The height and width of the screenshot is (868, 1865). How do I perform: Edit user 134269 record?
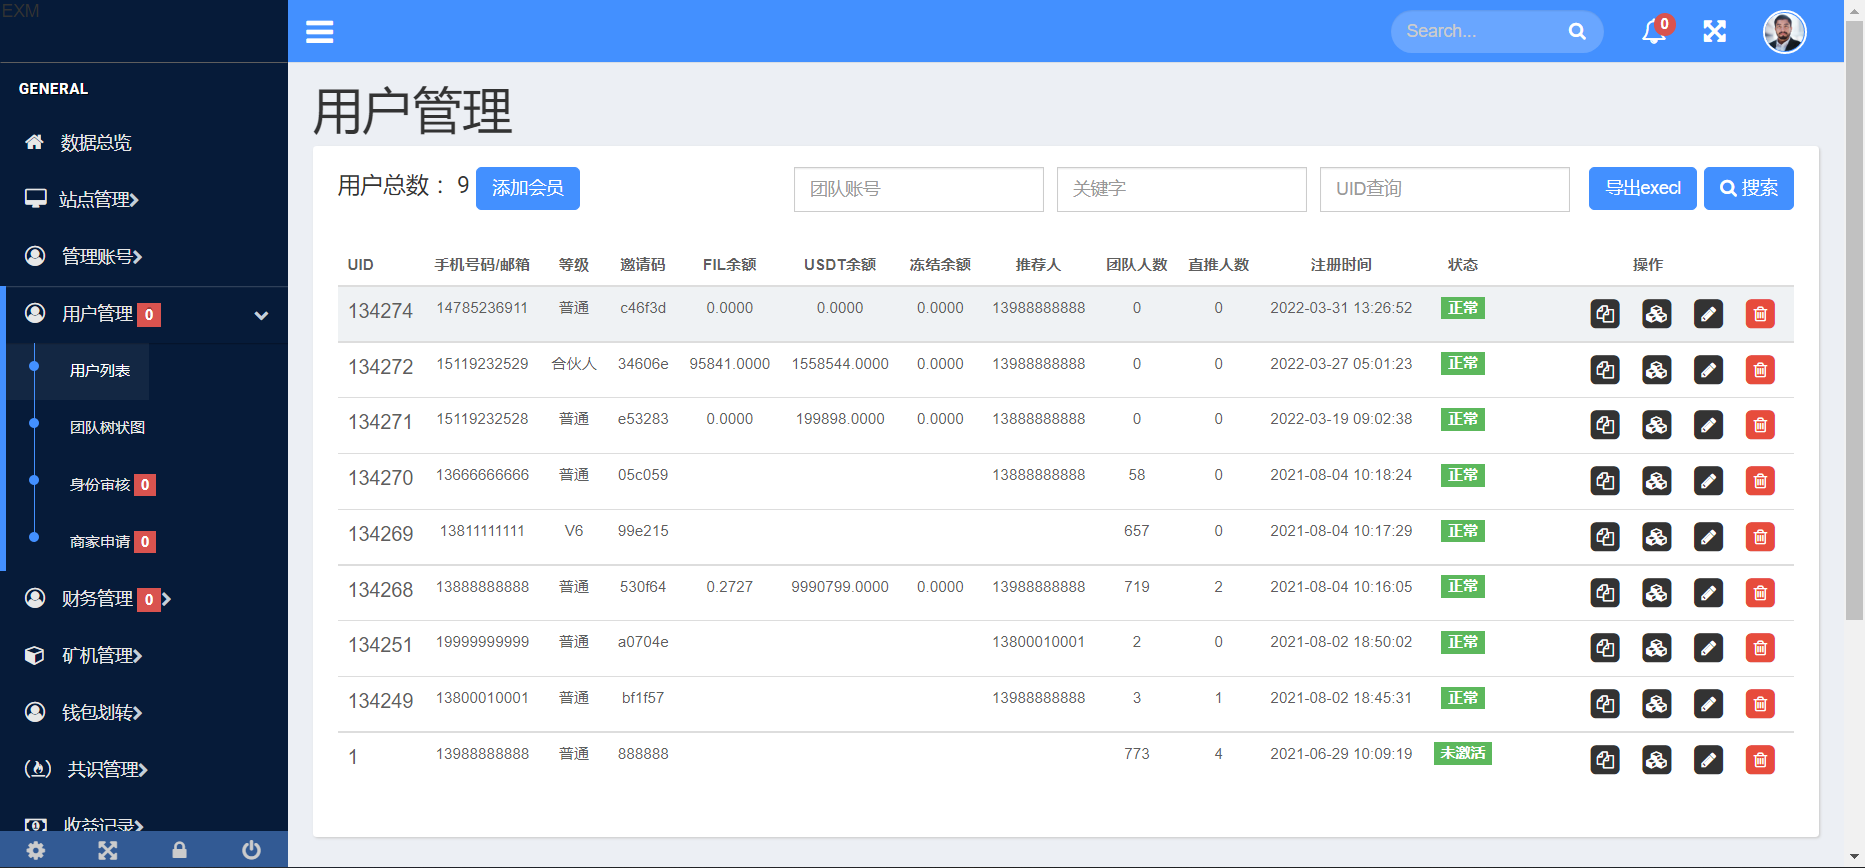pos(1709,537)
